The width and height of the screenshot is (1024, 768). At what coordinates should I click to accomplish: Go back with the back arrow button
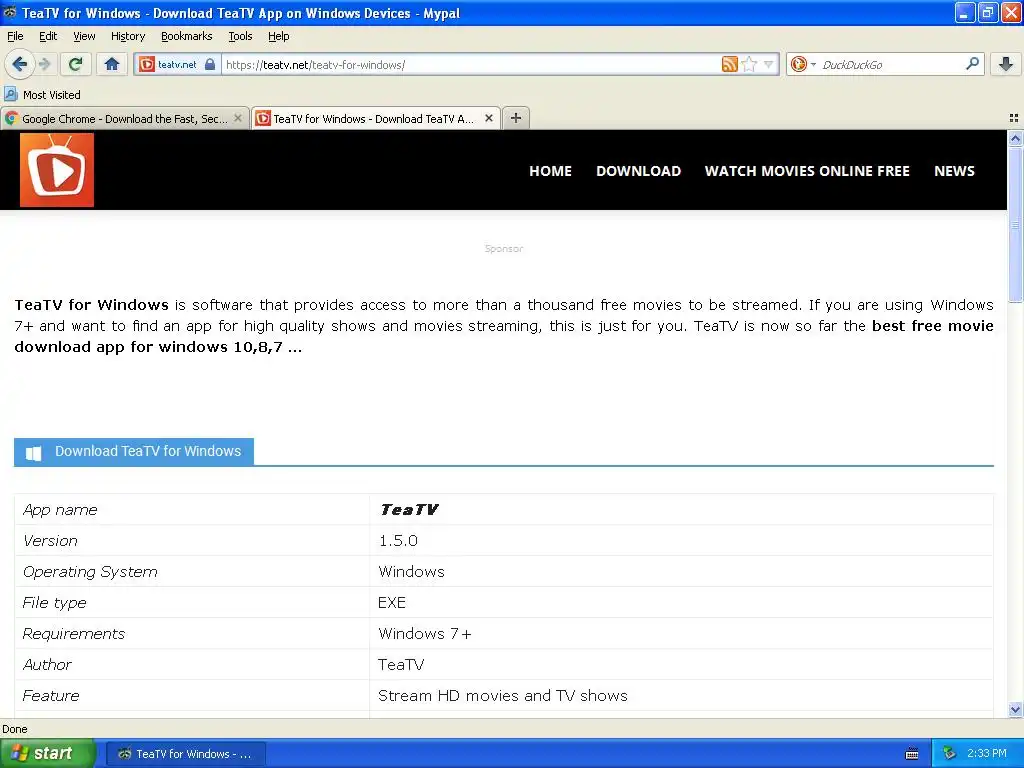tap(19, 64)
